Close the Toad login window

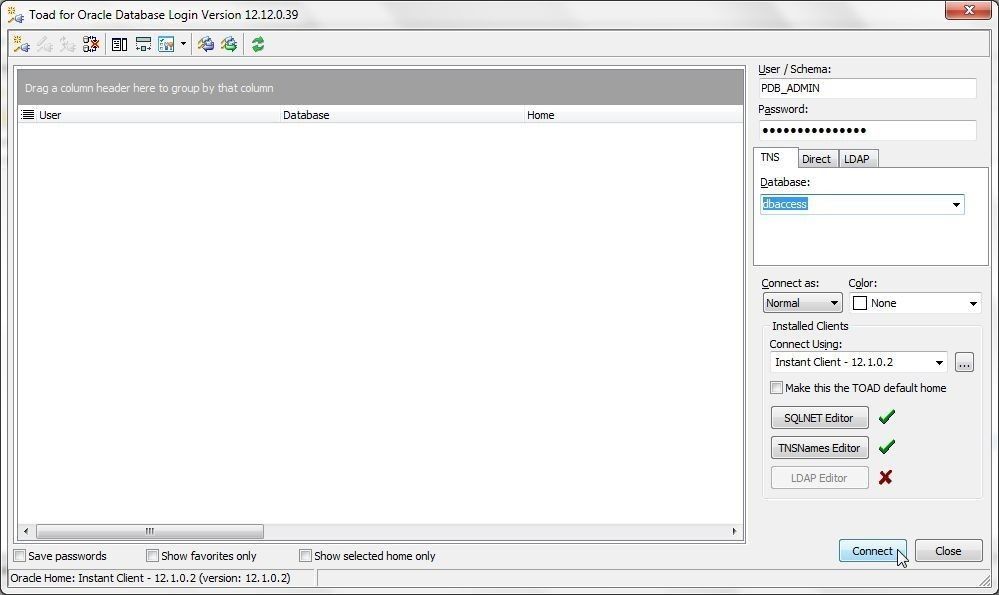968,10
